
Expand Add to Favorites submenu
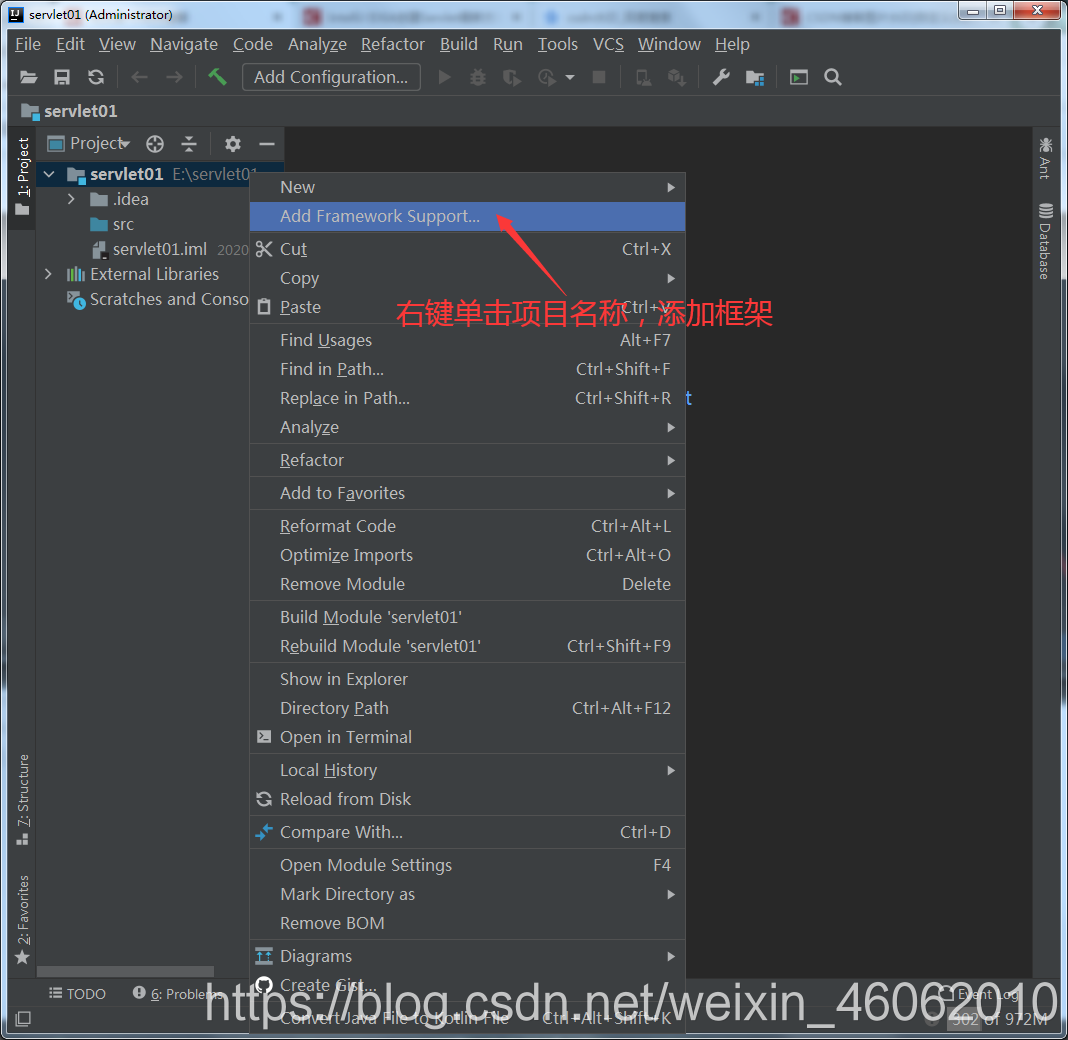click(x=467, y=493)
